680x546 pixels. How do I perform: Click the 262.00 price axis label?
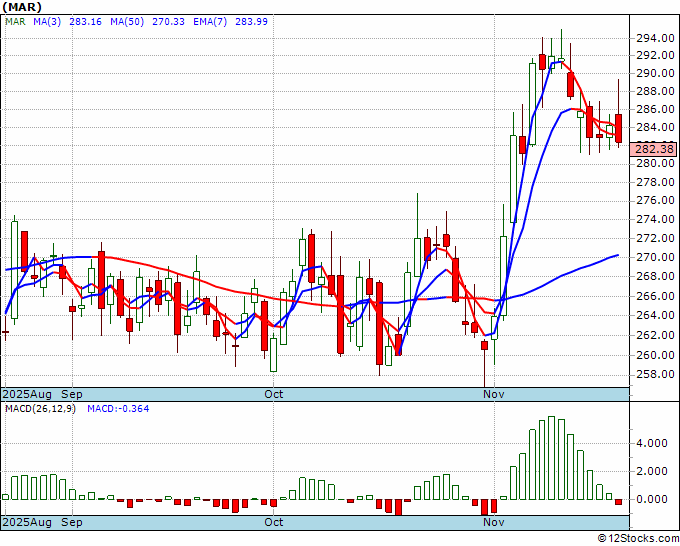tap(655, 335)
